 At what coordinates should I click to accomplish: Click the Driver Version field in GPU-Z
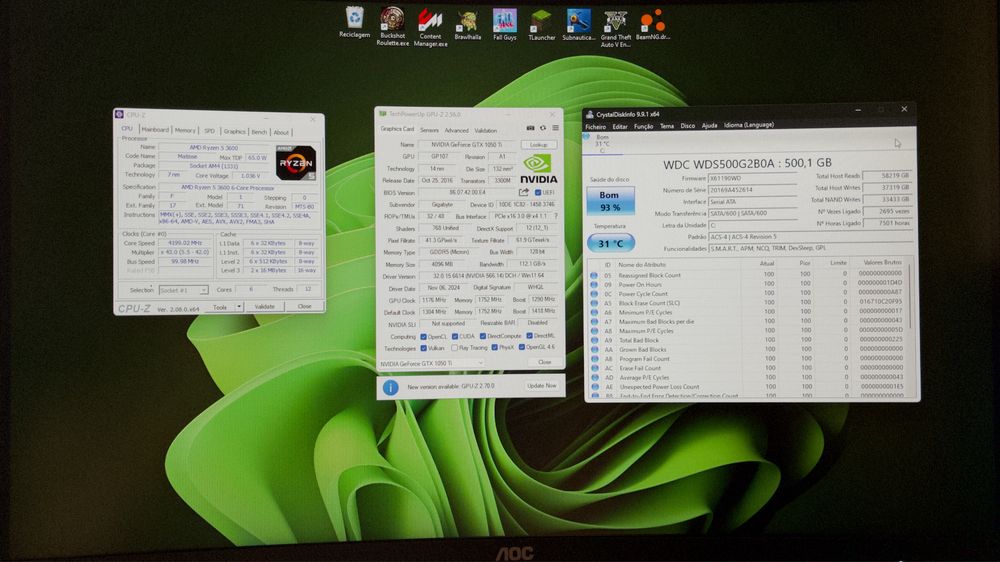click(488, 276)
